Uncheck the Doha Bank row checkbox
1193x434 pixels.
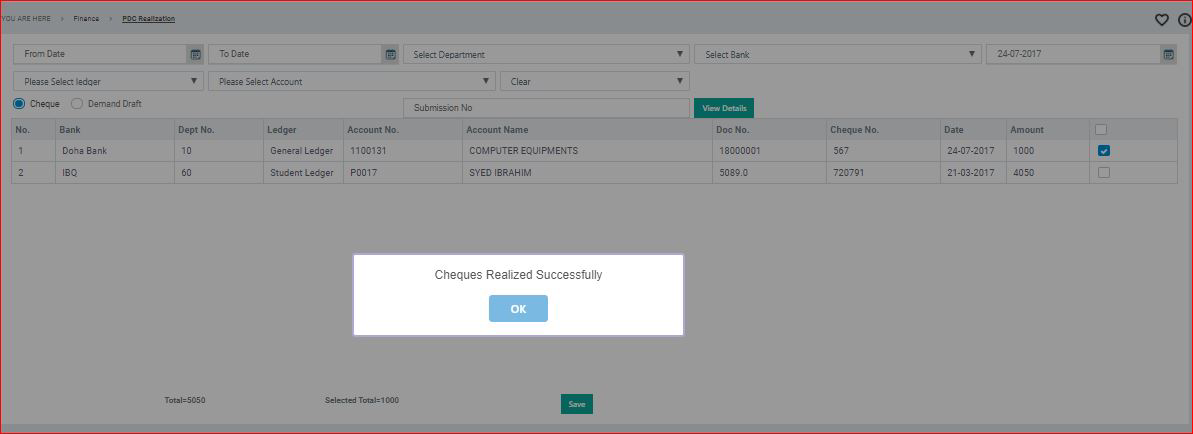(1103, 151)
